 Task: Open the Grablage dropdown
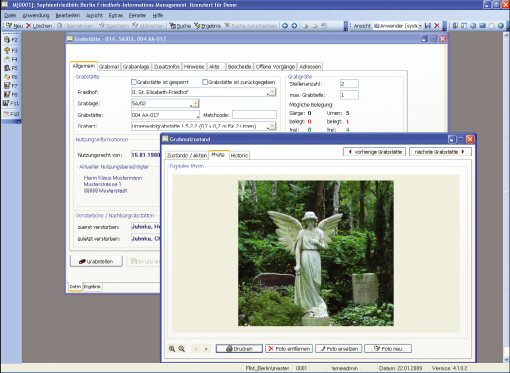[x=195, y=104]
